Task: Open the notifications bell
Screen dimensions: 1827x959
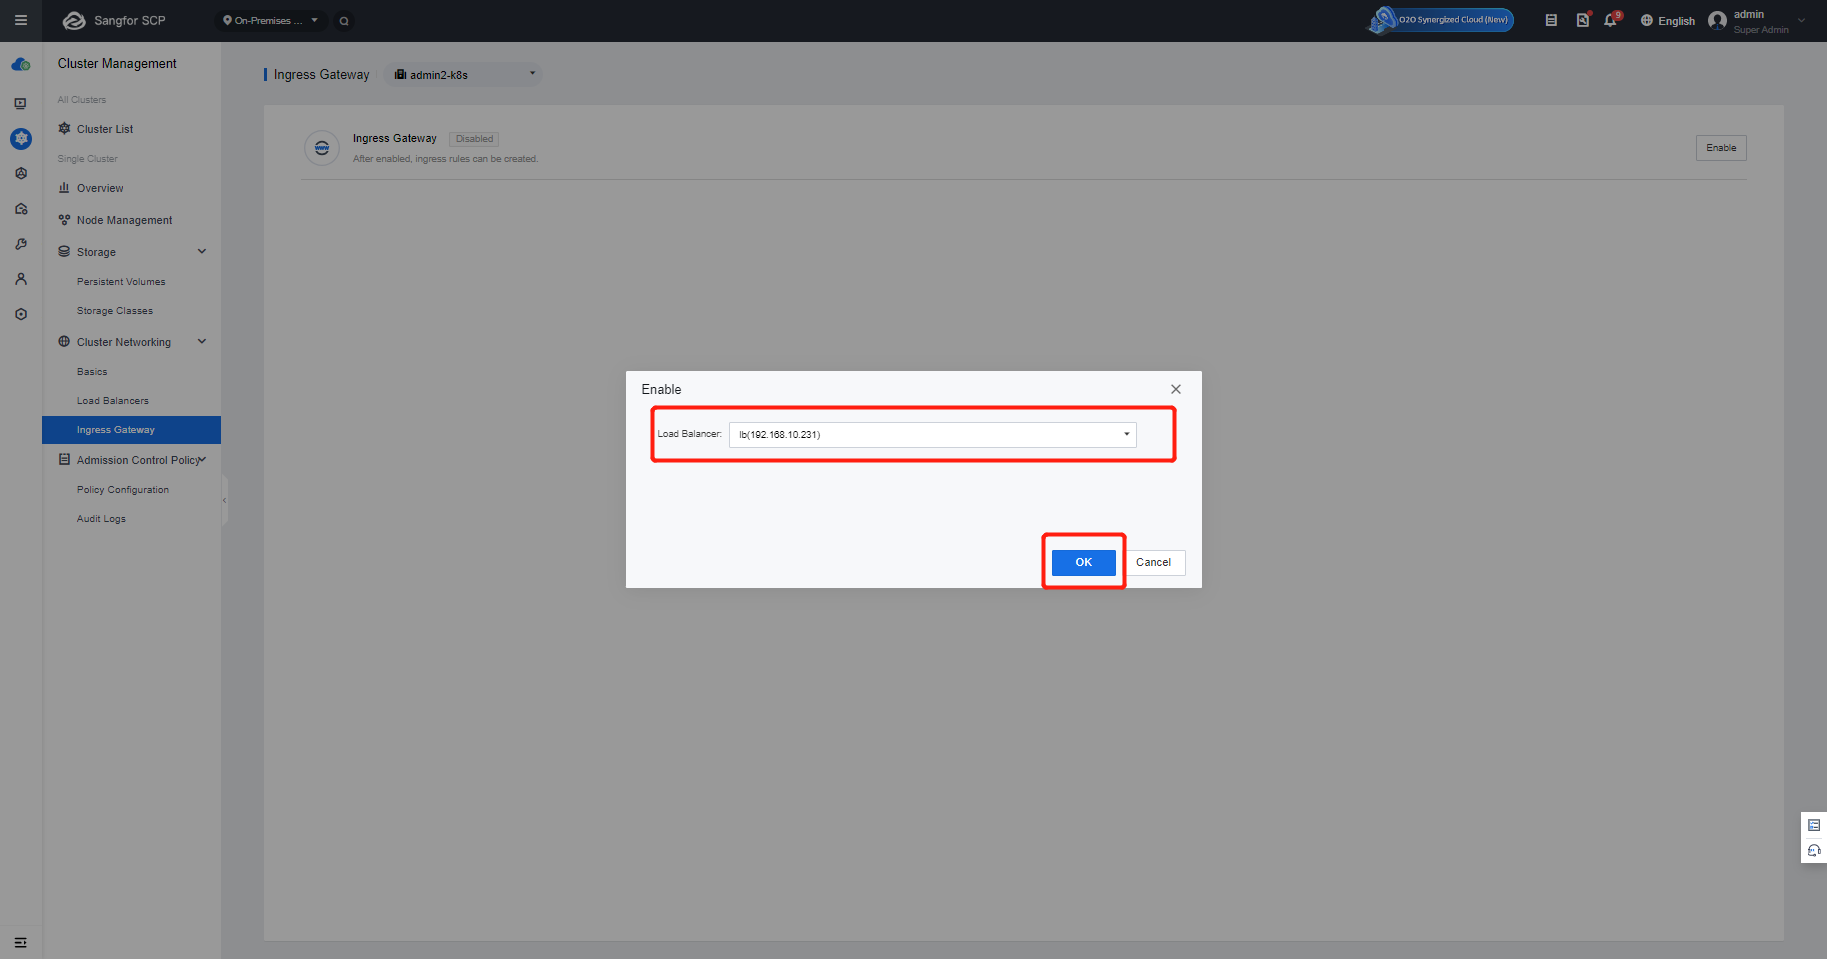Action: (x=1611, y=20)
